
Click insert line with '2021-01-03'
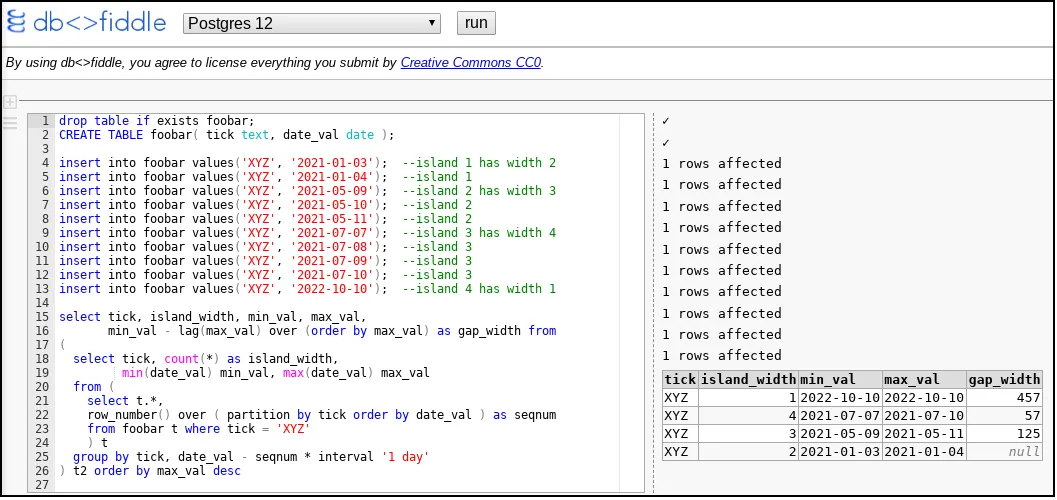[307, 163]
